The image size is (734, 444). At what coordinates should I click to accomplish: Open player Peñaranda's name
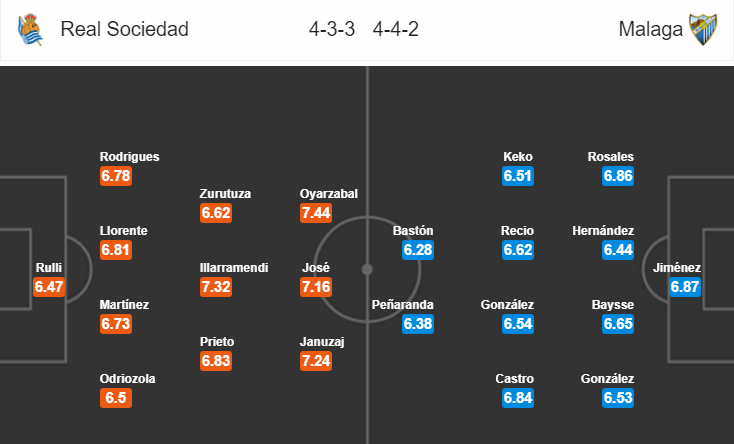click(x=403, y=305)
